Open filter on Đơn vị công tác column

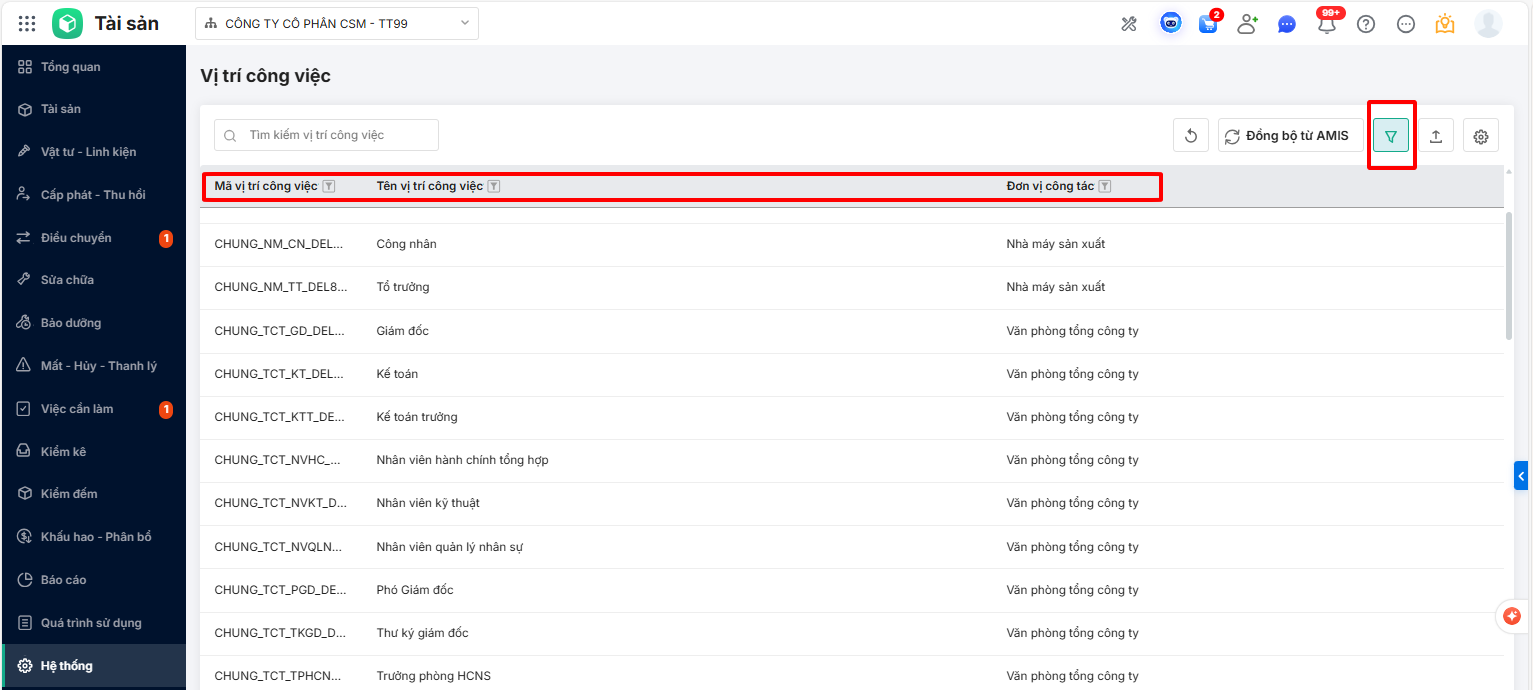point(1105,186)
